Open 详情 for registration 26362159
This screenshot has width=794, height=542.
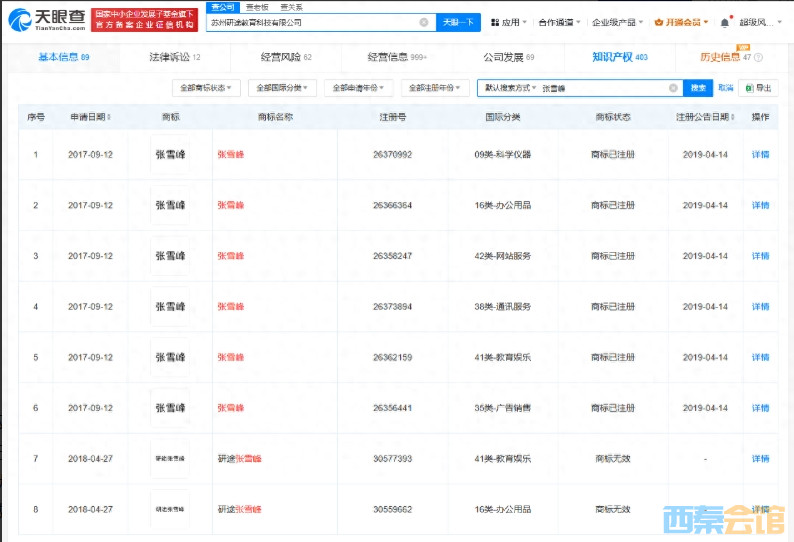pyautogui.click(x=760, y=357)
